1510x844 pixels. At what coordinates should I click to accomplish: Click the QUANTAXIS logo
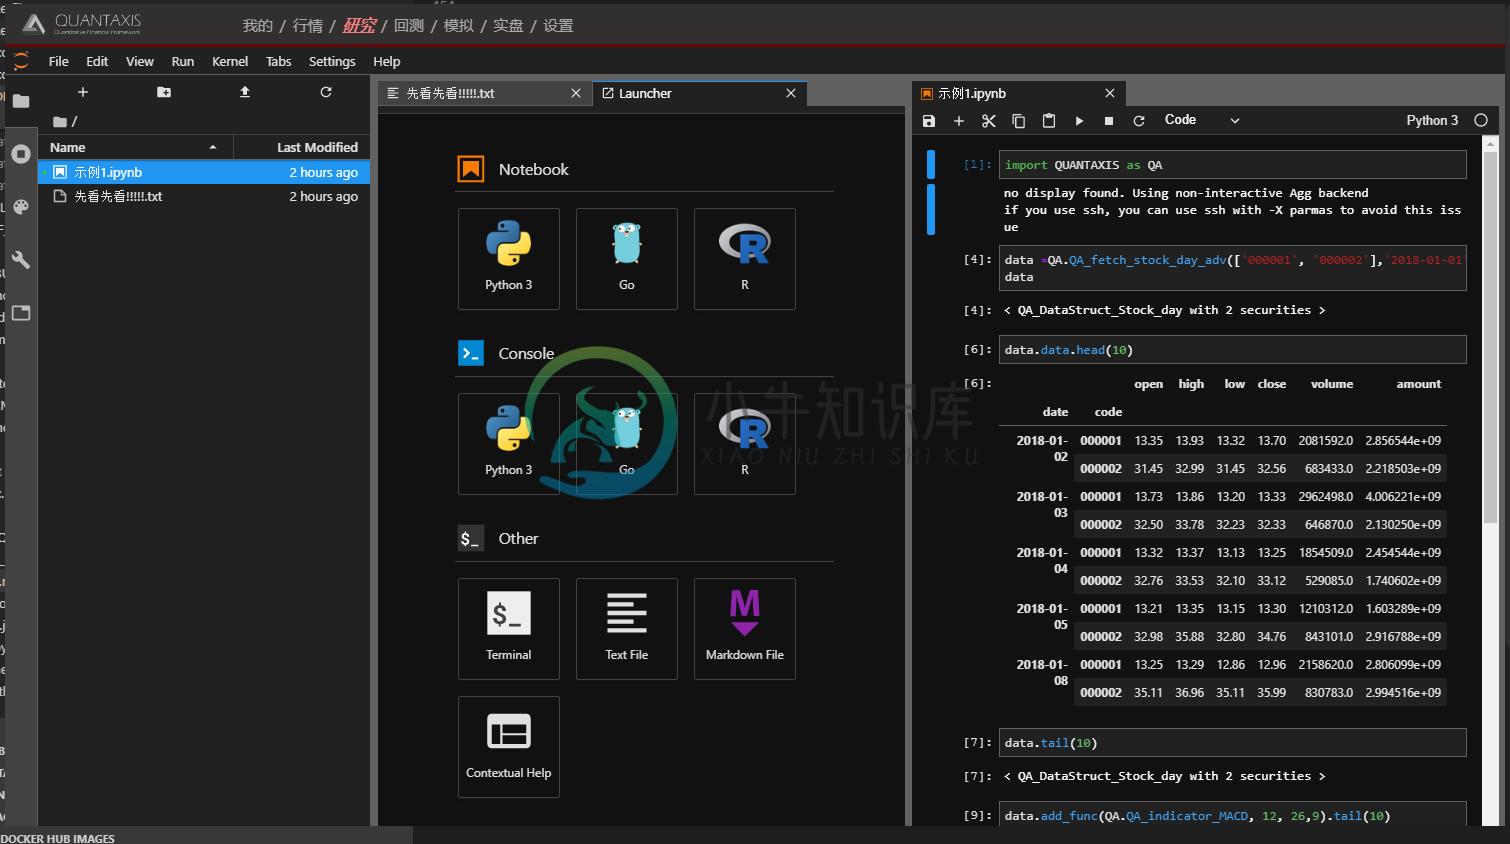[x=82, y=23]
